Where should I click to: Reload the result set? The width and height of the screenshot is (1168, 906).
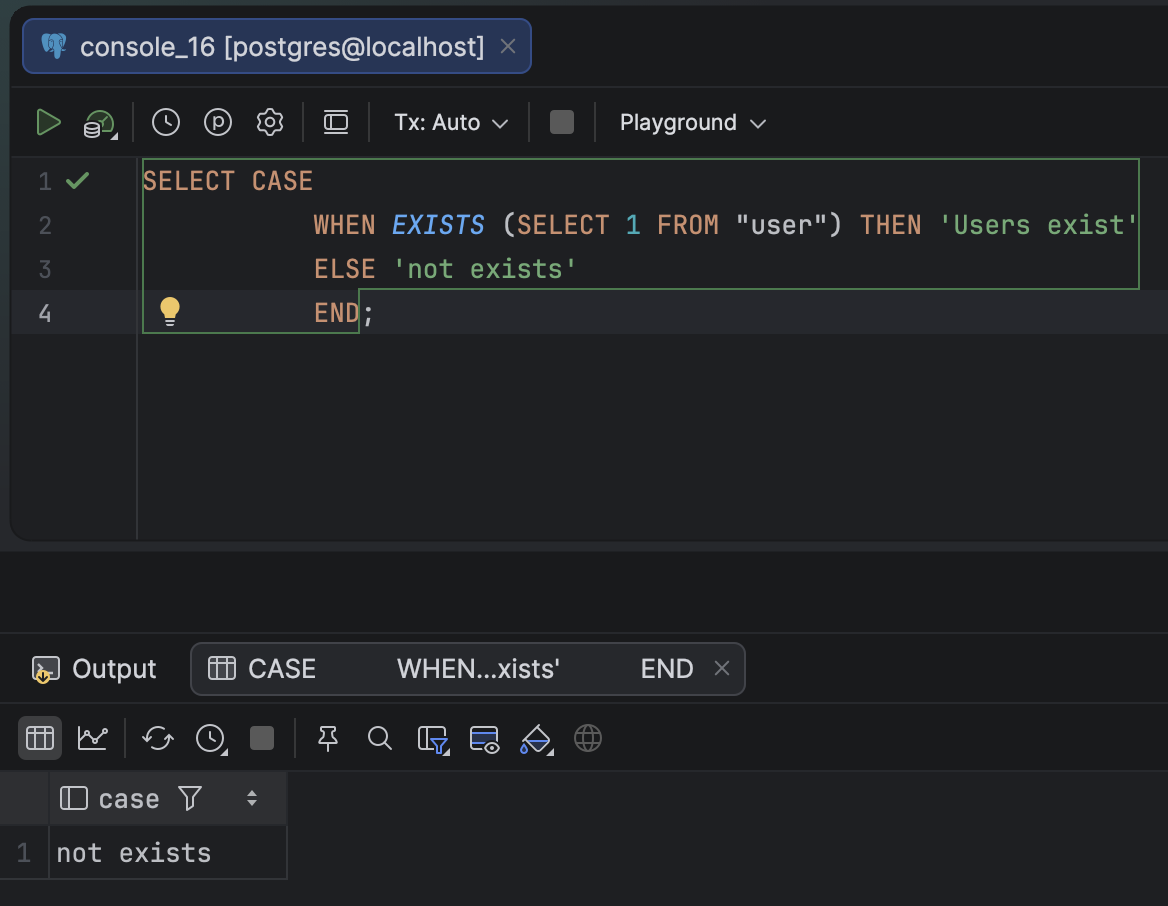tap(158, 738)
